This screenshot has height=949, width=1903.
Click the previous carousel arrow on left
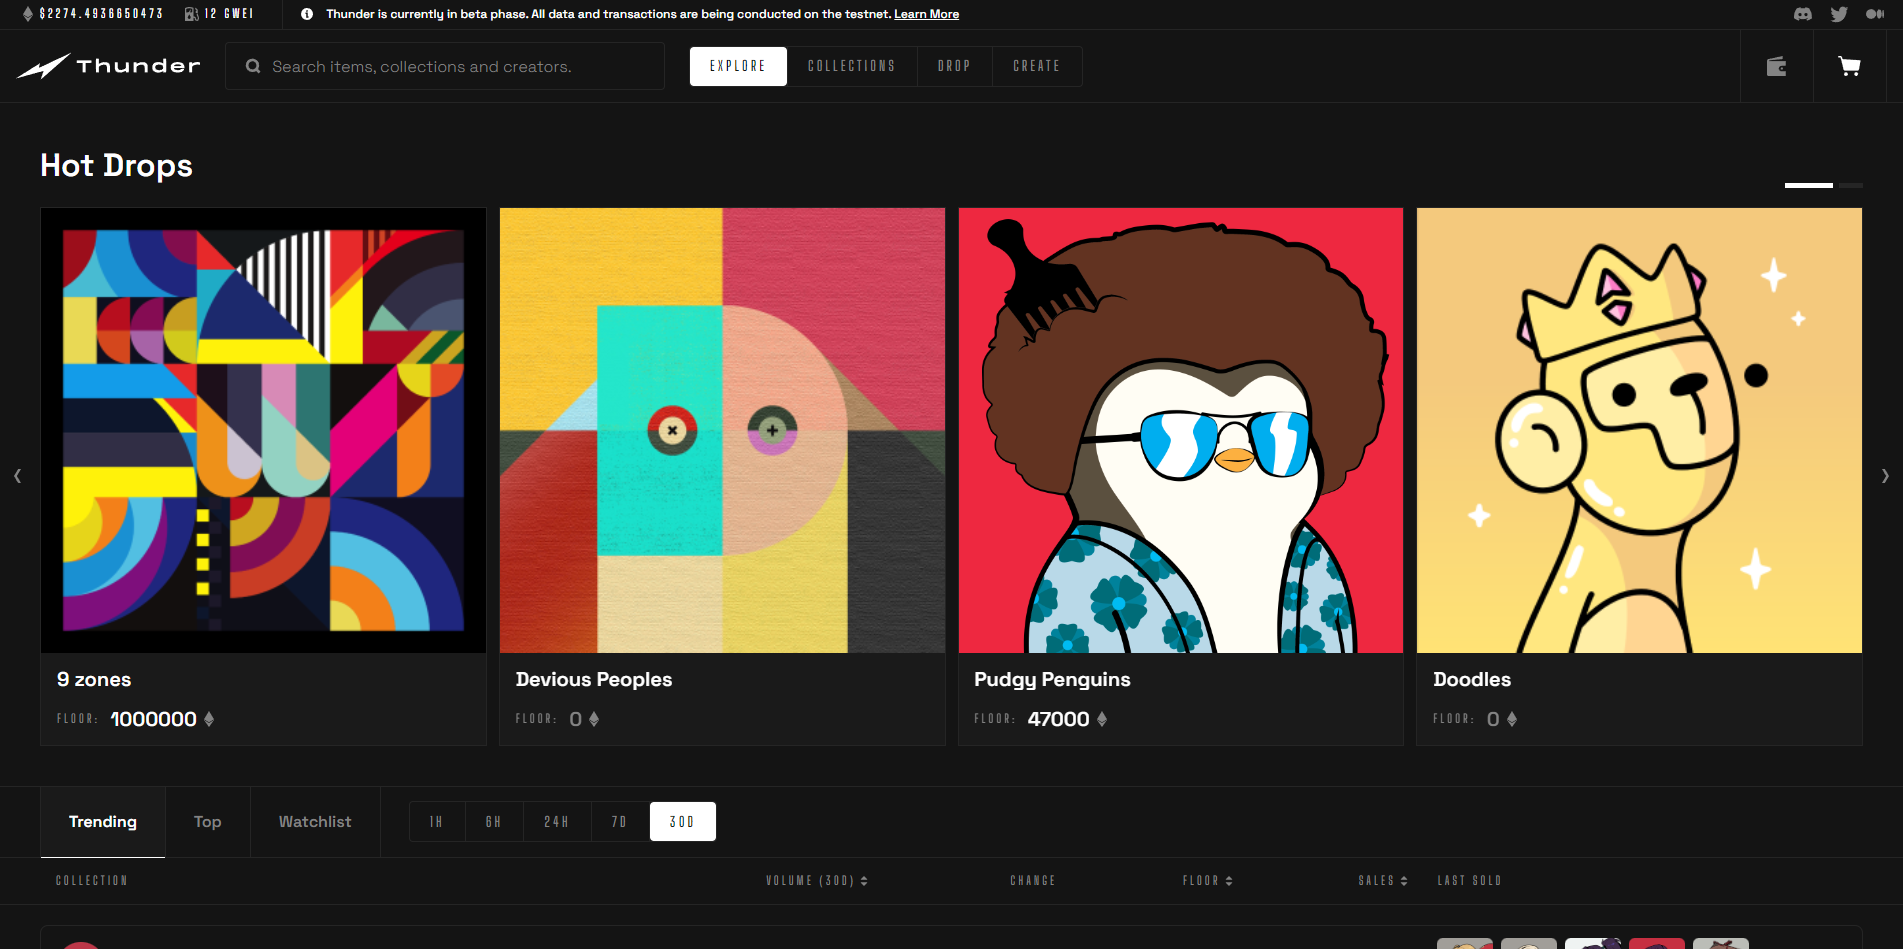click(x=18, y=476)
